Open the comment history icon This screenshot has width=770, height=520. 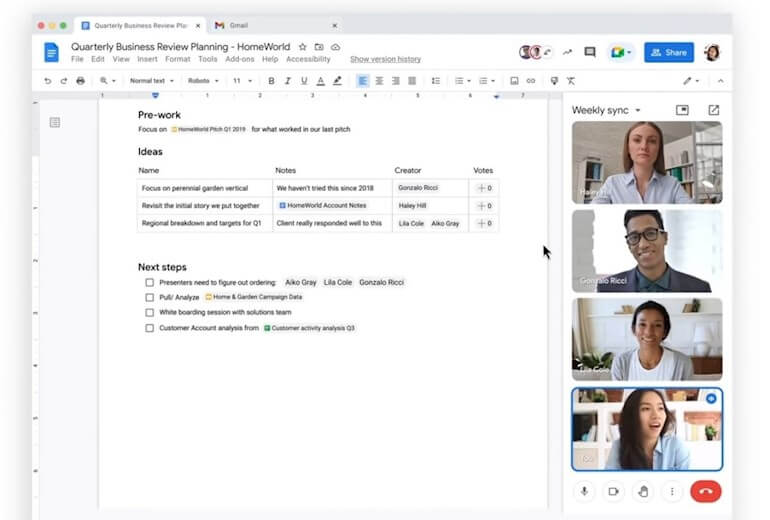590,52
